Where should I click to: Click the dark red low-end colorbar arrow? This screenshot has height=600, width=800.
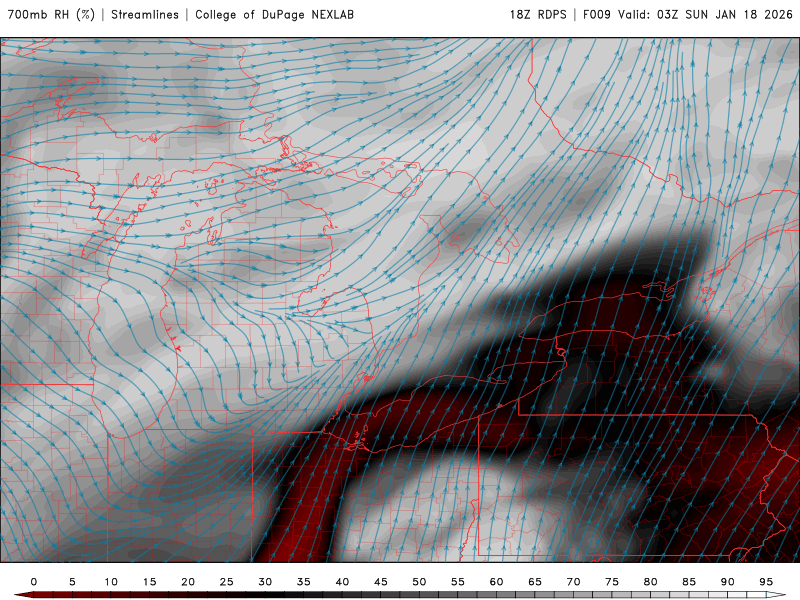pyautogui.click(x=23, y=595)
